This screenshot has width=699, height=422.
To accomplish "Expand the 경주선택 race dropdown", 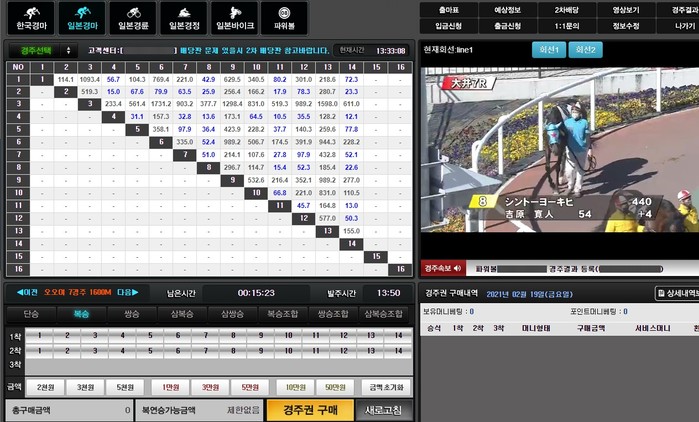I will click(x=41, y=50).
